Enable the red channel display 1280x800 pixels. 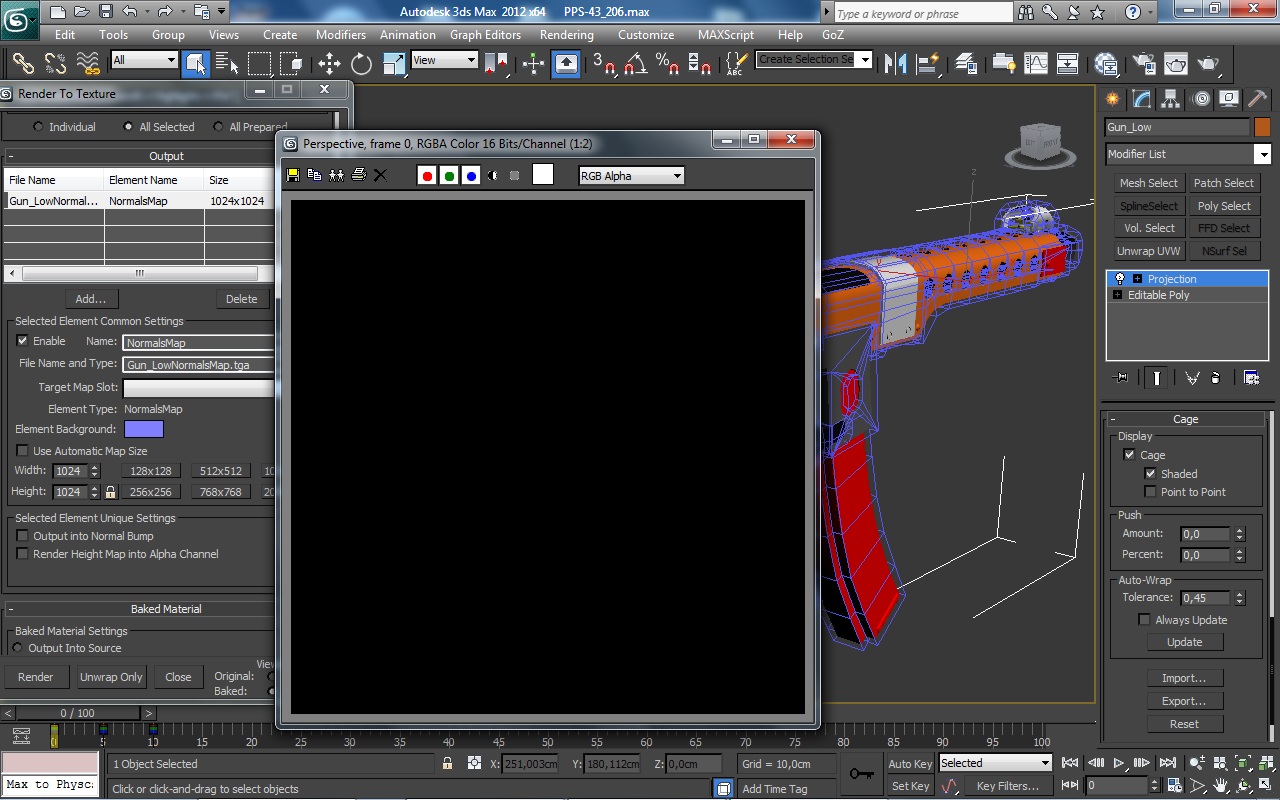click(x=427, y=176)
